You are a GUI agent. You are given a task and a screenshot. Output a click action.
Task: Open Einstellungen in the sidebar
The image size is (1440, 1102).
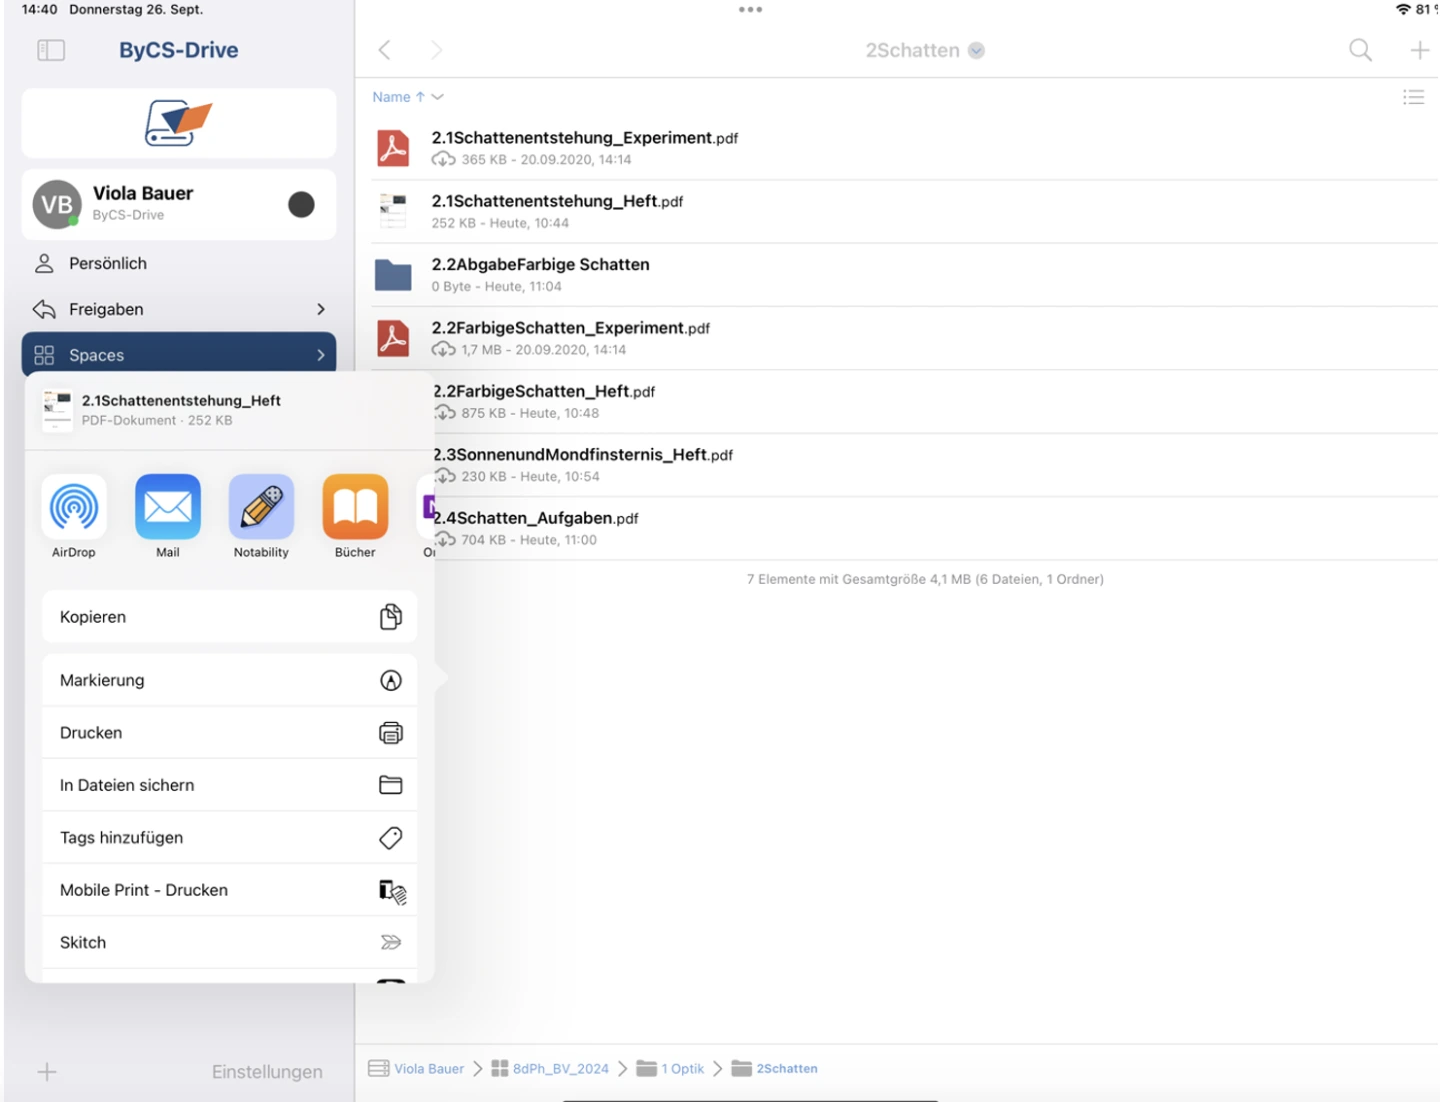(x=267, y=1072)
